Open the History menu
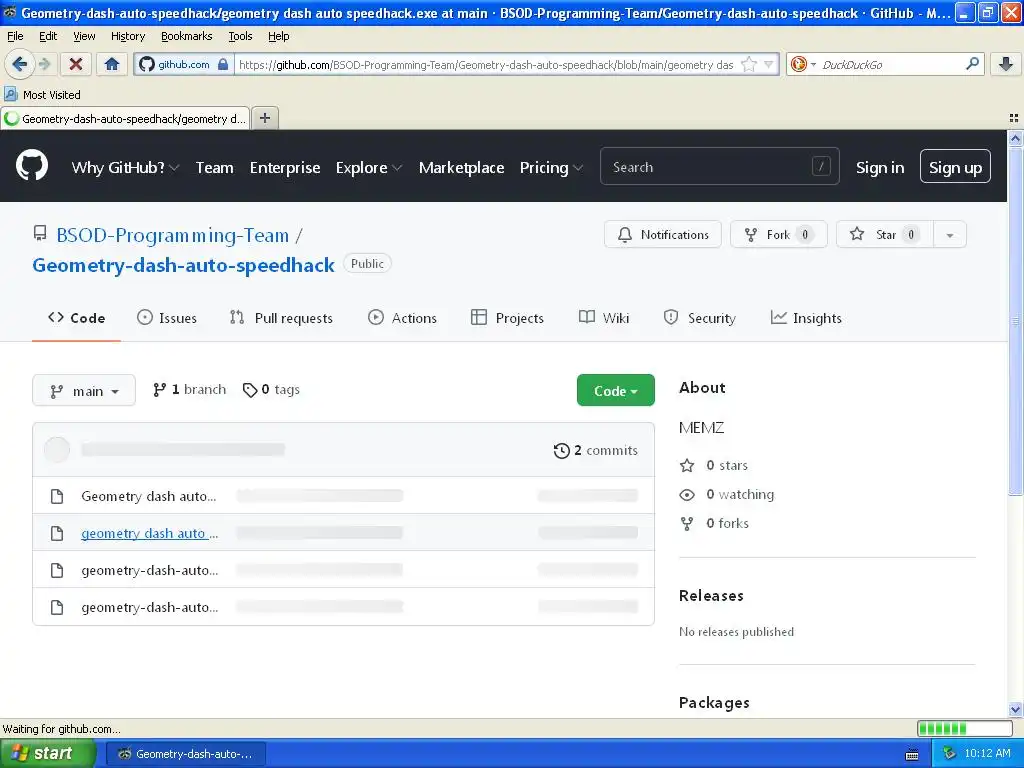1024x768 pixels. pos(127,36)
